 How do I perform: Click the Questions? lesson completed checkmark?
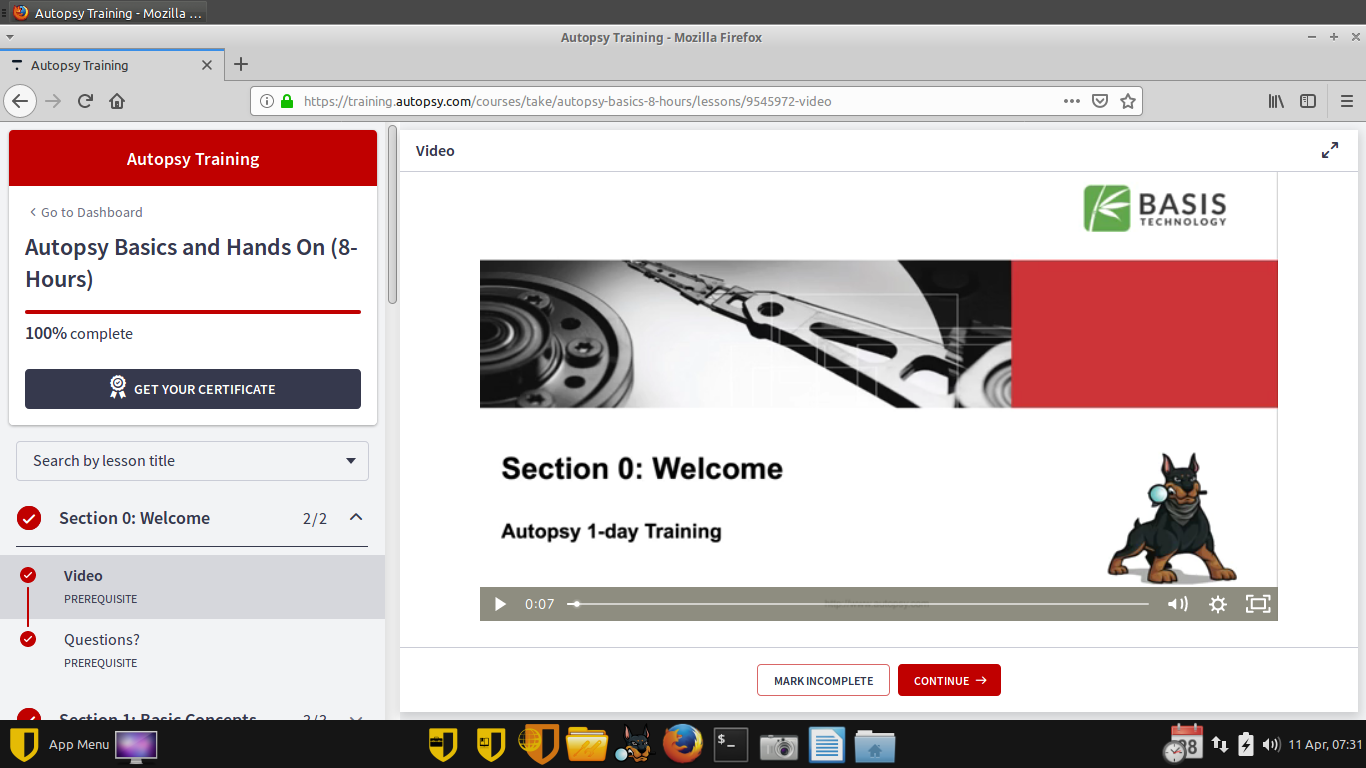coord(28,639)
